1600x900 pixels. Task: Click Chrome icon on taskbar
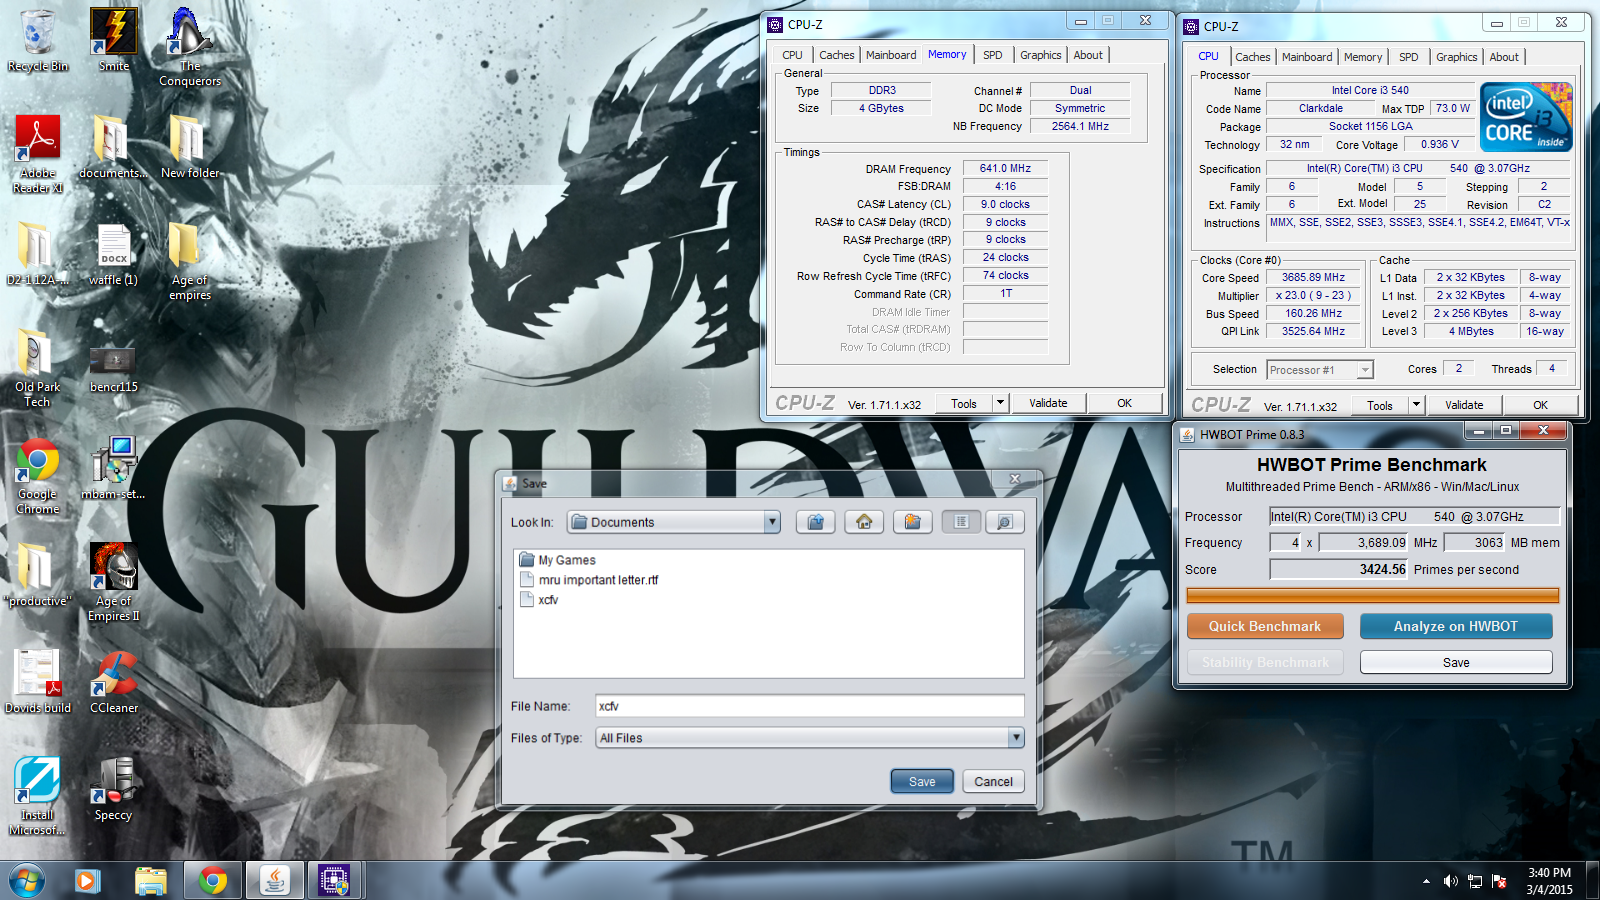coord(212,881)
